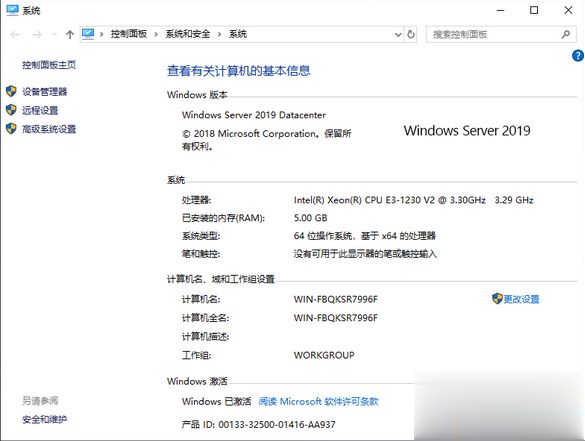The height and width of the screenshot is (441, 585).
Task: Open help with the blue question mark
Action: point(578,56)
